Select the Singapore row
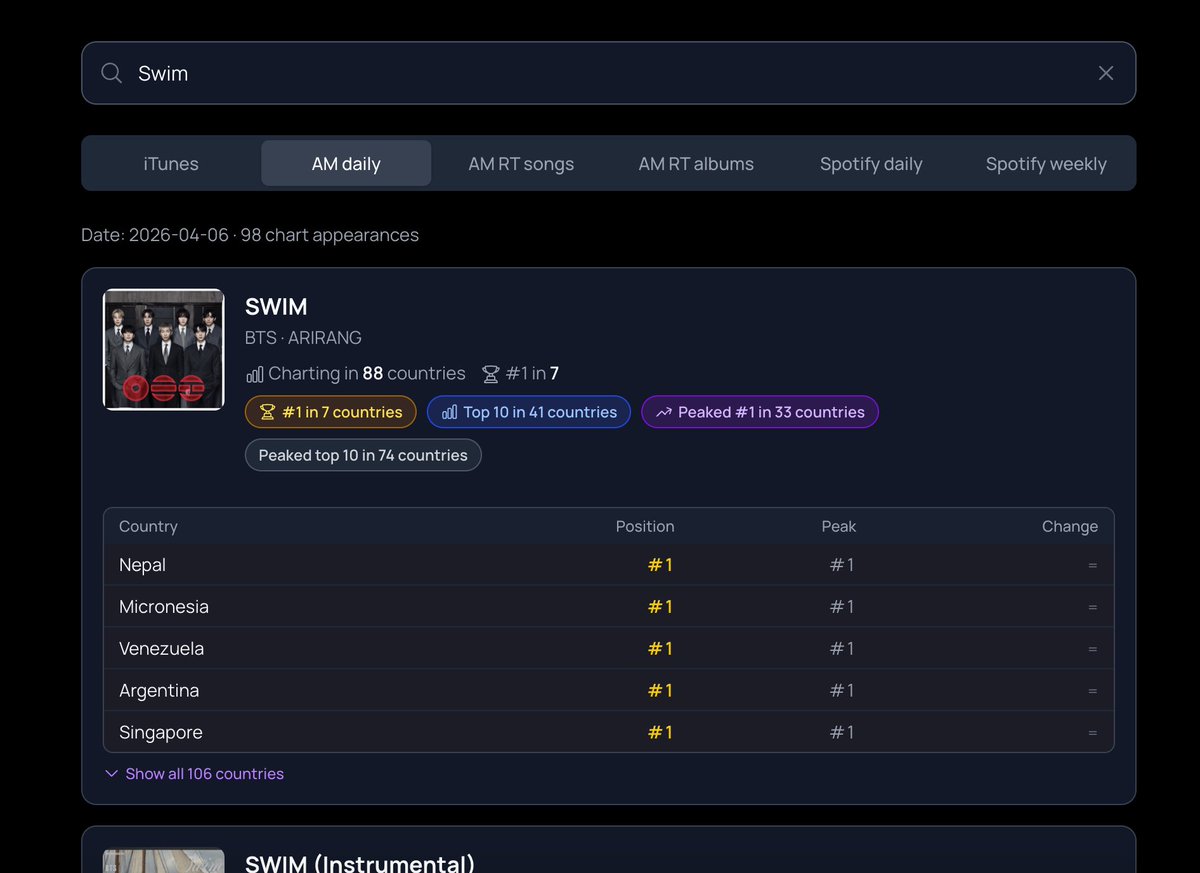The height and width of the screenshot is (873, 1200). [x=609, y=732]
